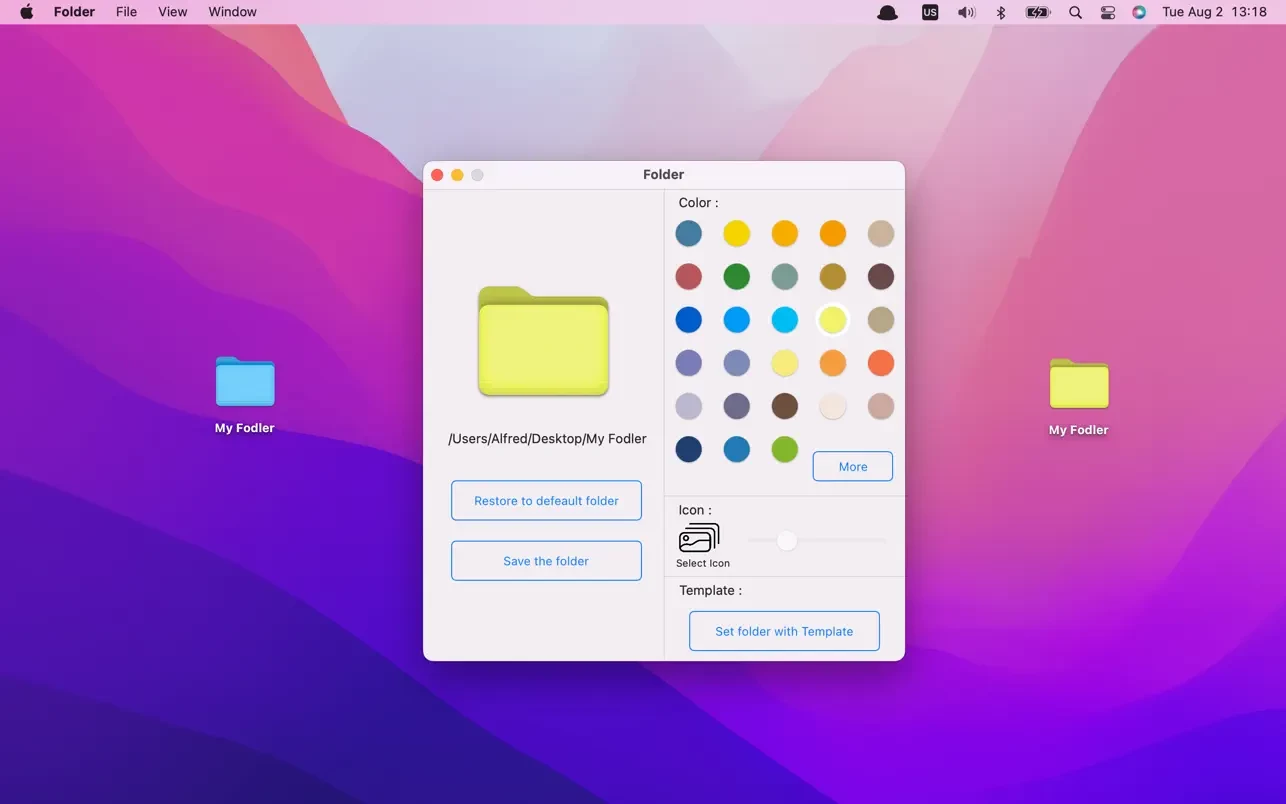This screenshot has height=804, width=1286.
Task: Click the folder path text under the preview
Action: 547,438
